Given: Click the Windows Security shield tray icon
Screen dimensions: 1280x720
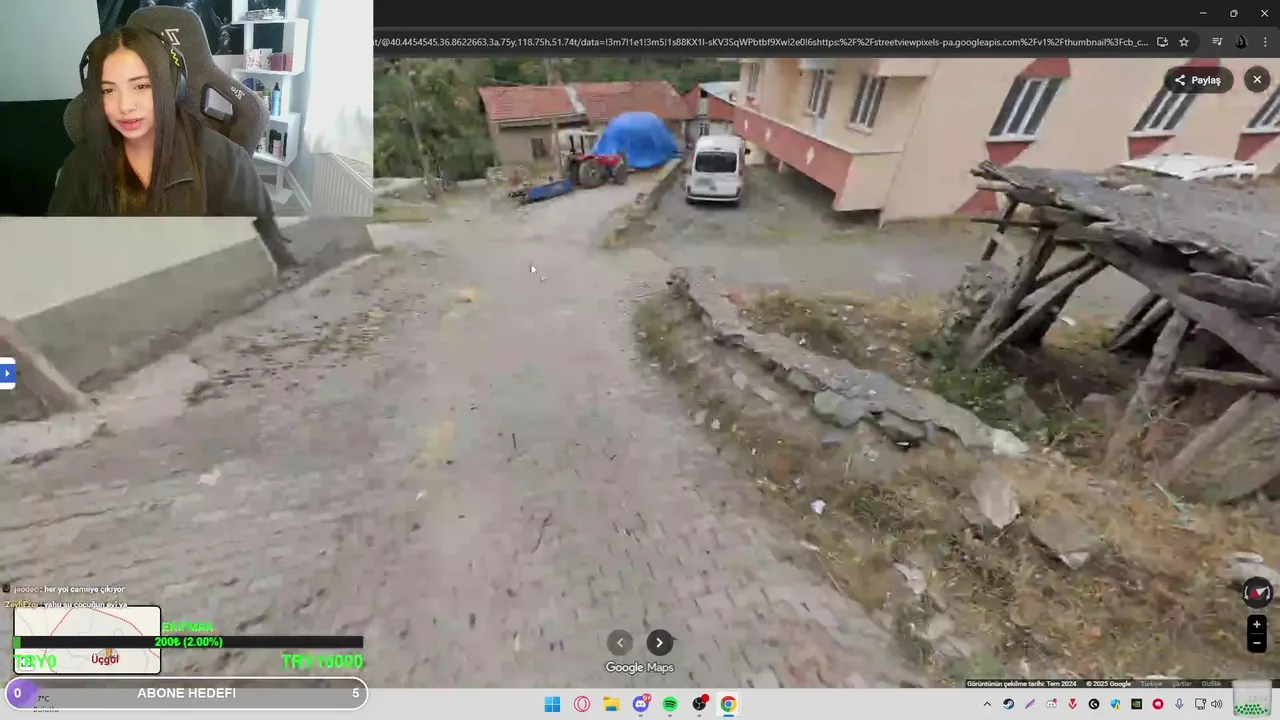Looking at the screenshot, I should point(1115,704).
